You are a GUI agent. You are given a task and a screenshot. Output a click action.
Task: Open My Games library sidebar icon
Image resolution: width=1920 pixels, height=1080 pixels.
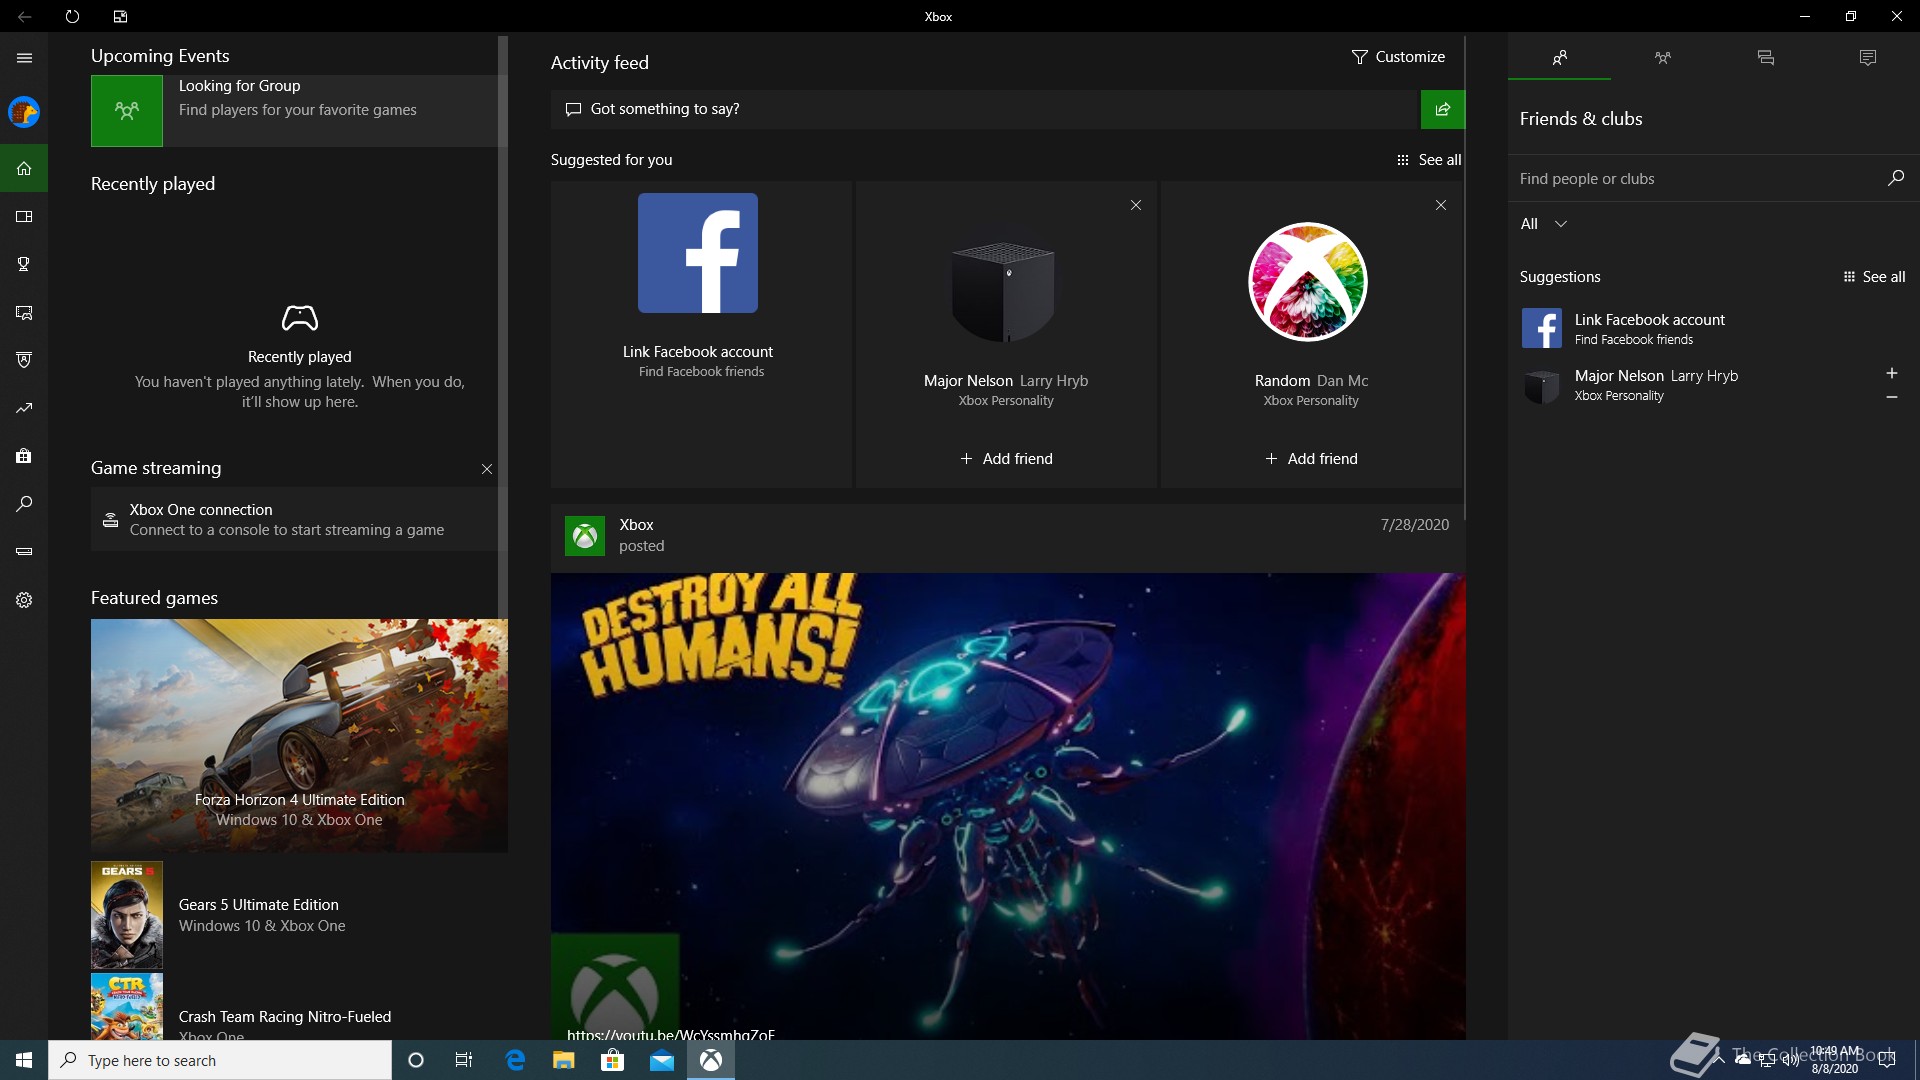[24, 217]
